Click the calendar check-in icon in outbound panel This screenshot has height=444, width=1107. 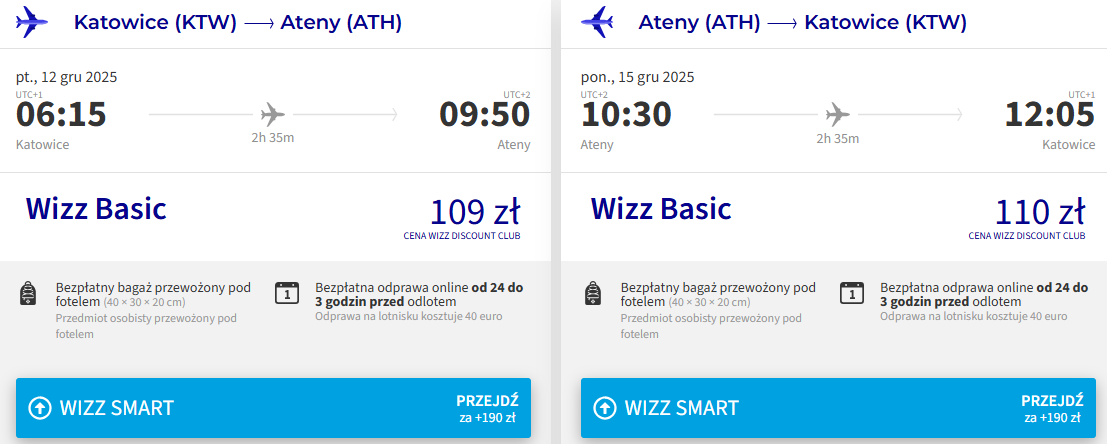[x=286, y=292]
